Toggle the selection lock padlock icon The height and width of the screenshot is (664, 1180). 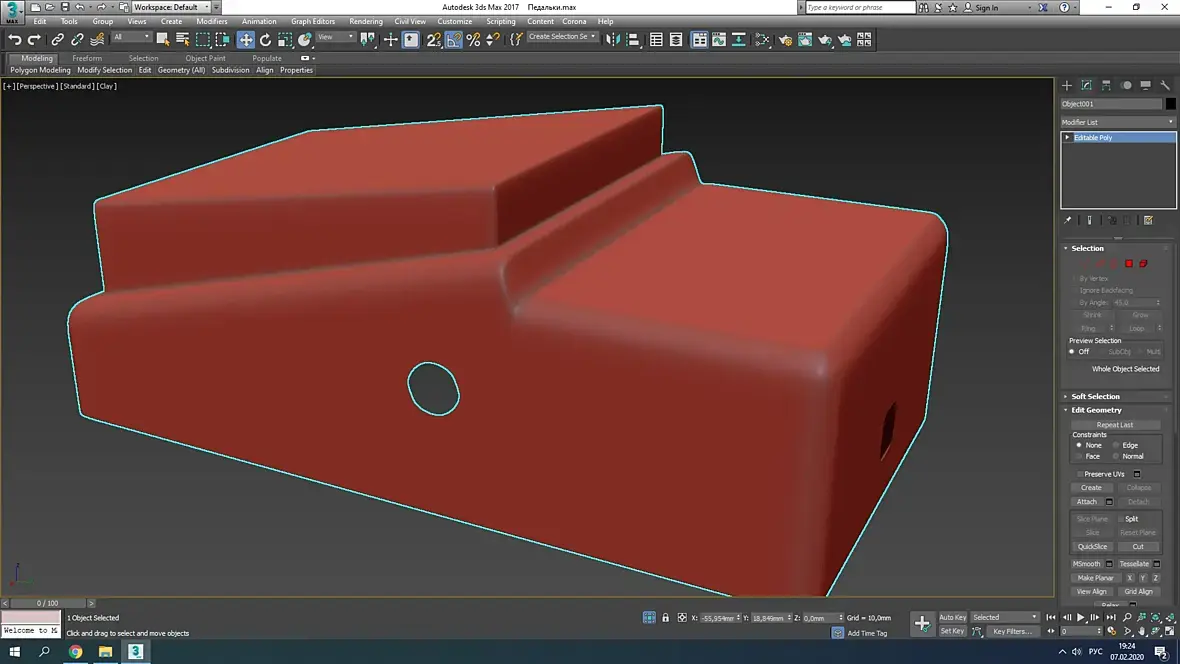665,618
